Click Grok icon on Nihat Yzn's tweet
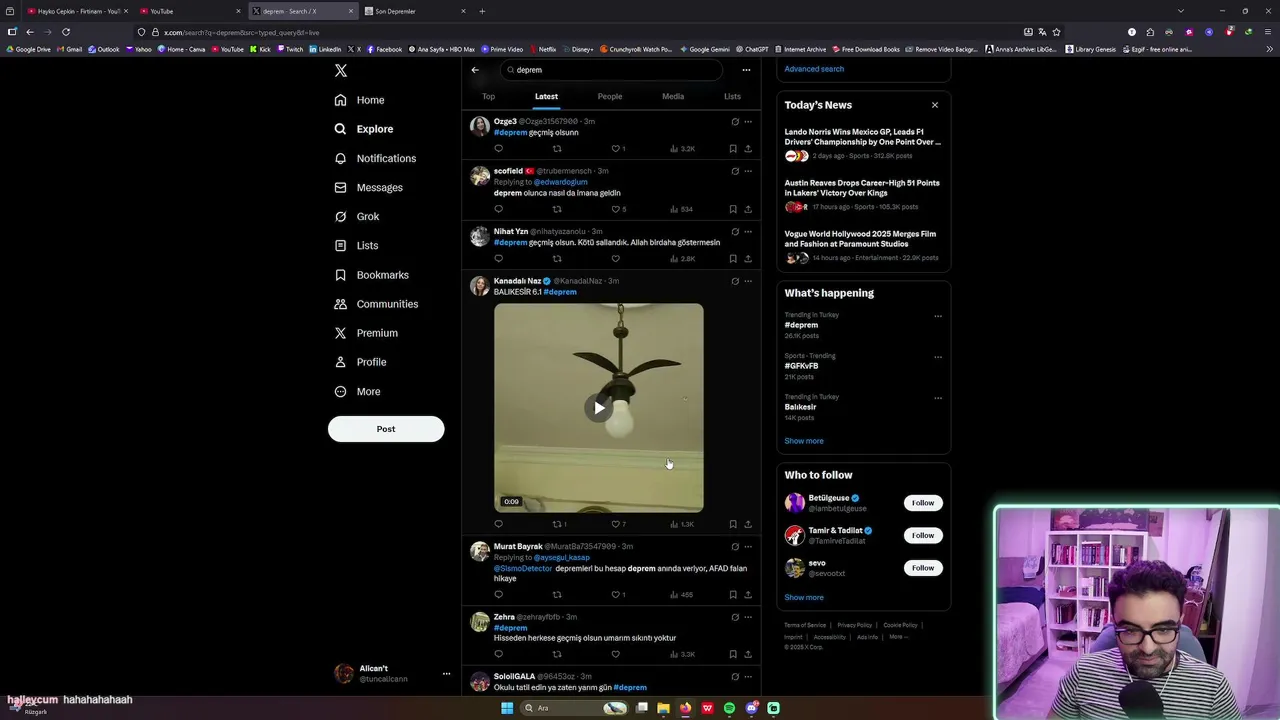The image size is (1280, 720). (735, 232)
